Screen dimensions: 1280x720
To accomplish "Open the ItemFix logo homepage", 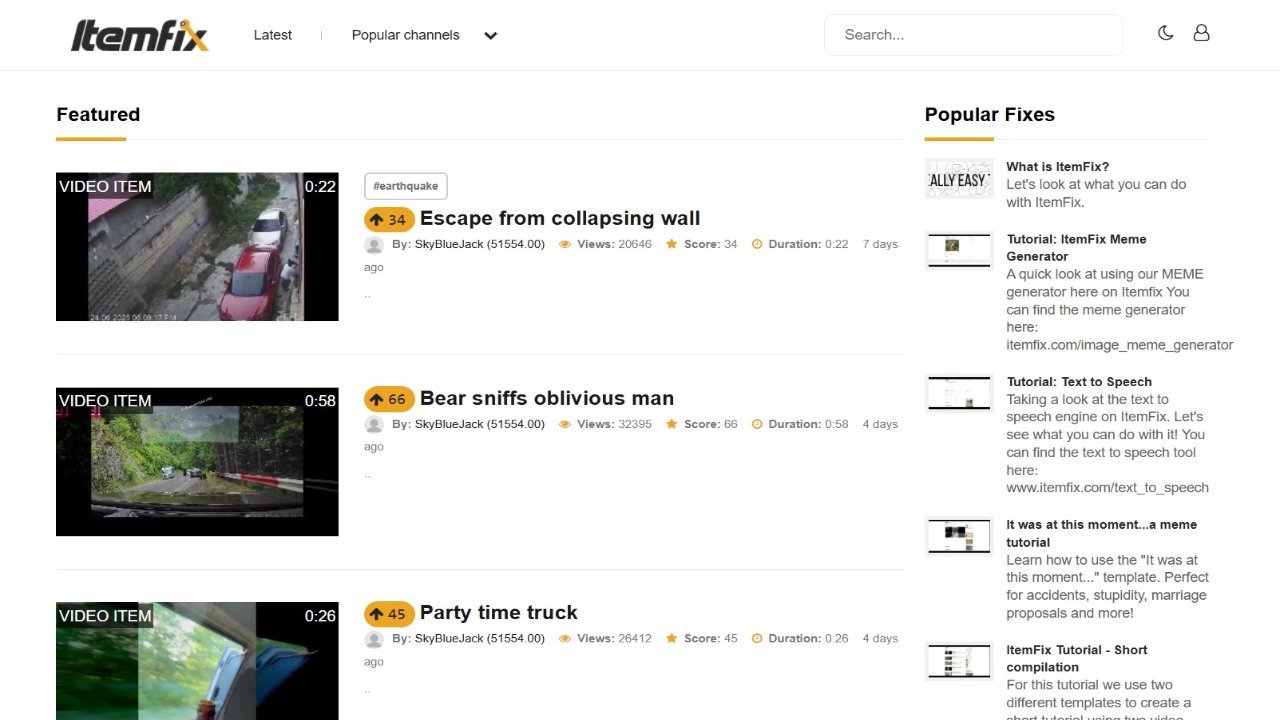I will point(140,35).
